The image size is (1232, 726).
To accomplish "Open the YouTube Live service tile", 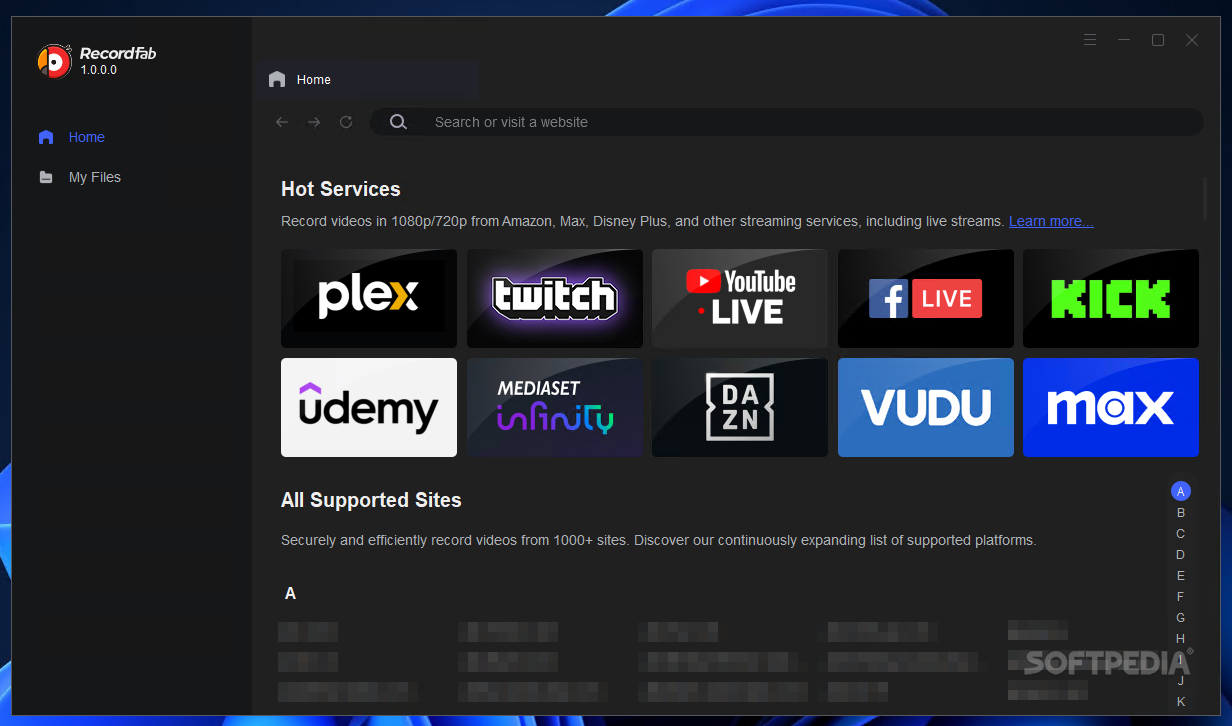I will 740,298.
